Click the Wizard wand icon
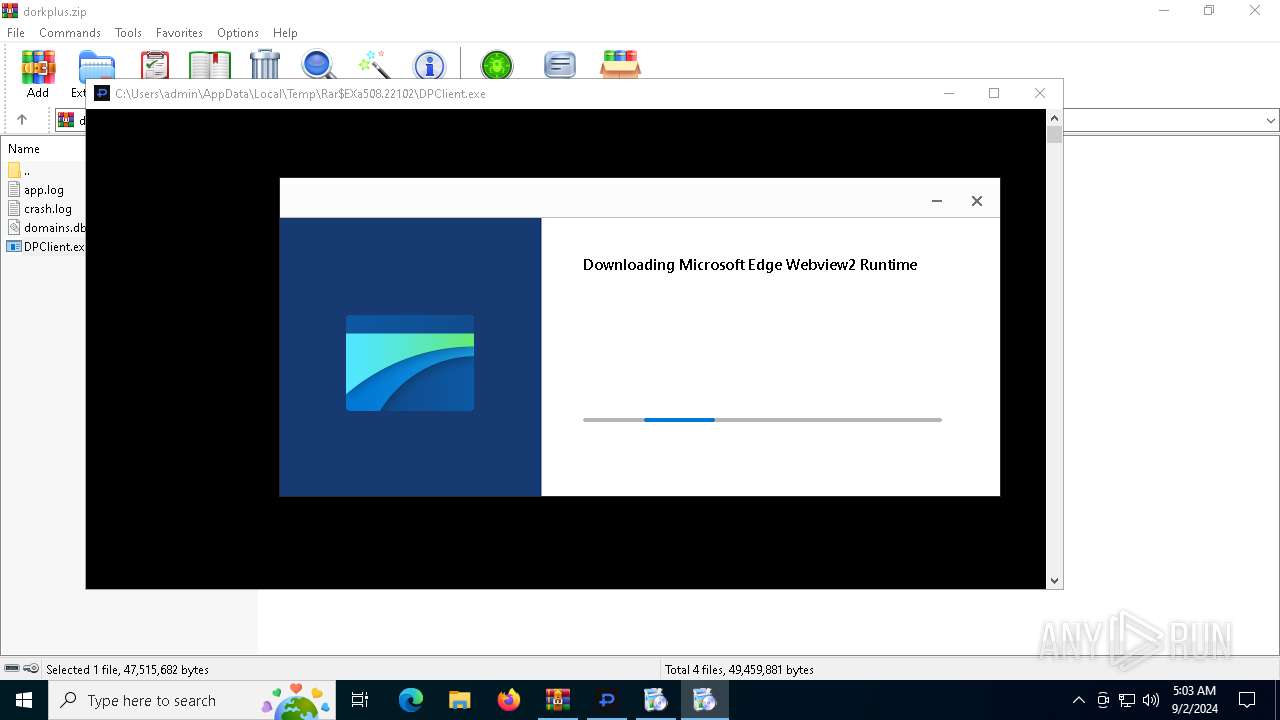Image resolution: width=1280 pixels, height=720 pixels. (374, 65)
